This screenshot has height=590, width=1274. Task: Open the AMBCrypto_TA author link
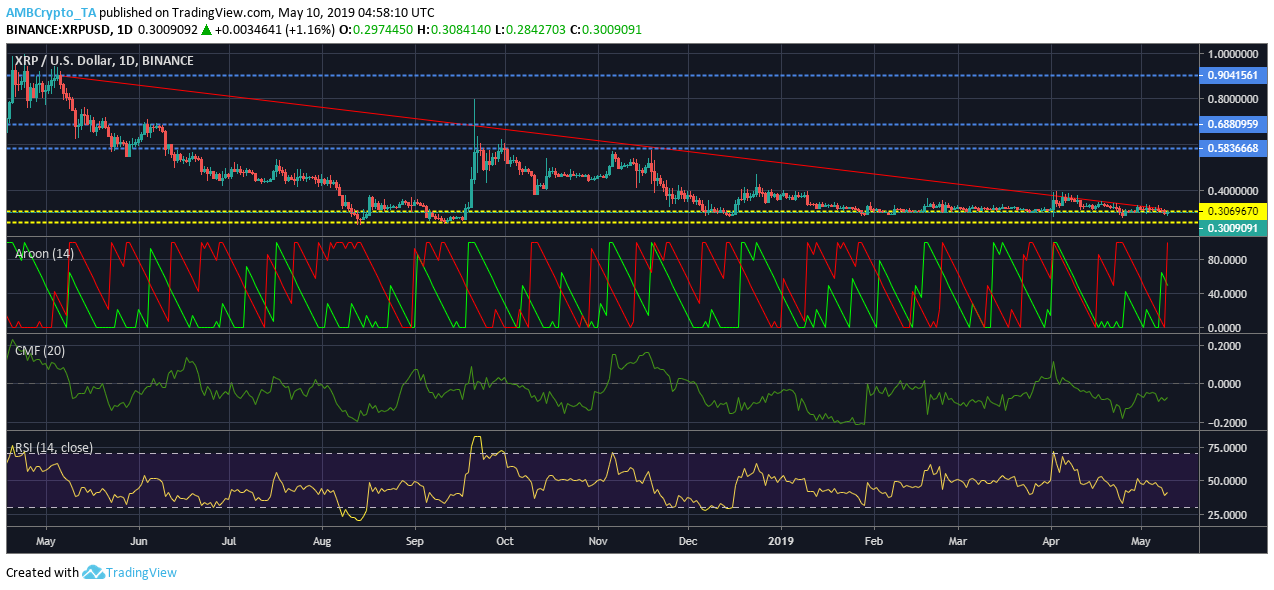53,13
